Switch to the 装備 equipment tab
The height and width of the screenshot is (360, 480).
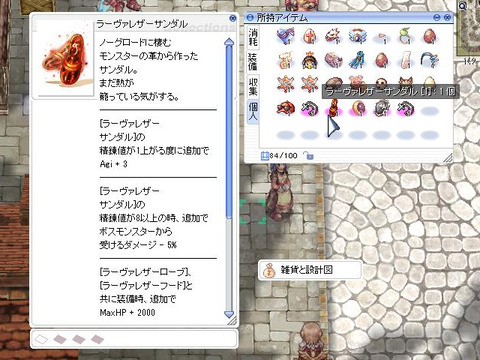point(253,61)
